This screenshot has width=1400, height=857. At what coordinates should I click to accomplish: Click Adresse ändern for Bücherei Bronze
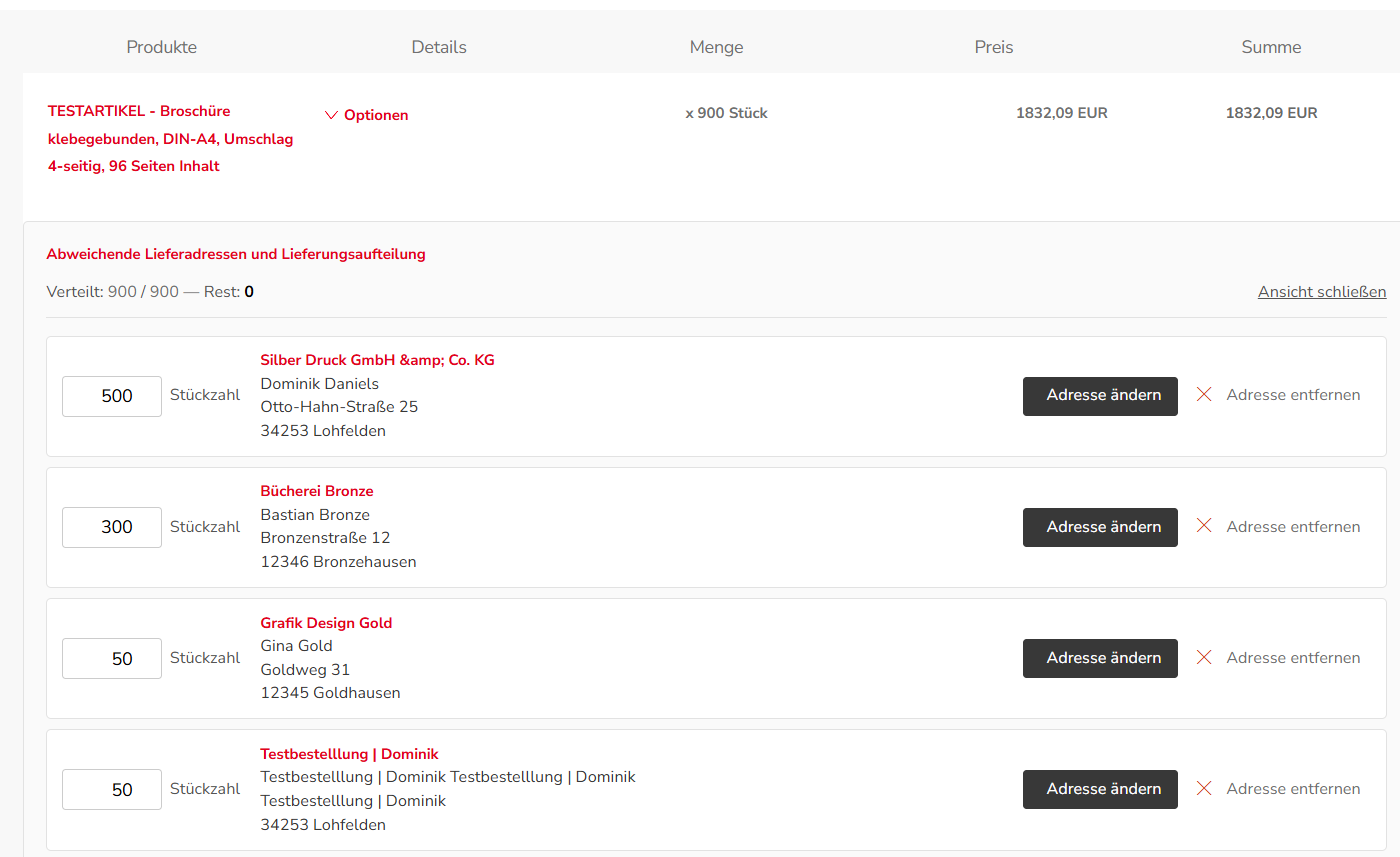click(1100, 527)
